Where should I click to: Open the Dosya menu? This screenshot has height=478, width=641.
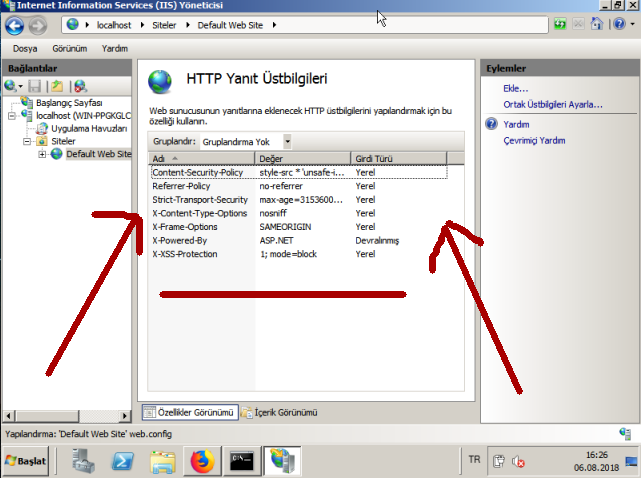(25, 49)
